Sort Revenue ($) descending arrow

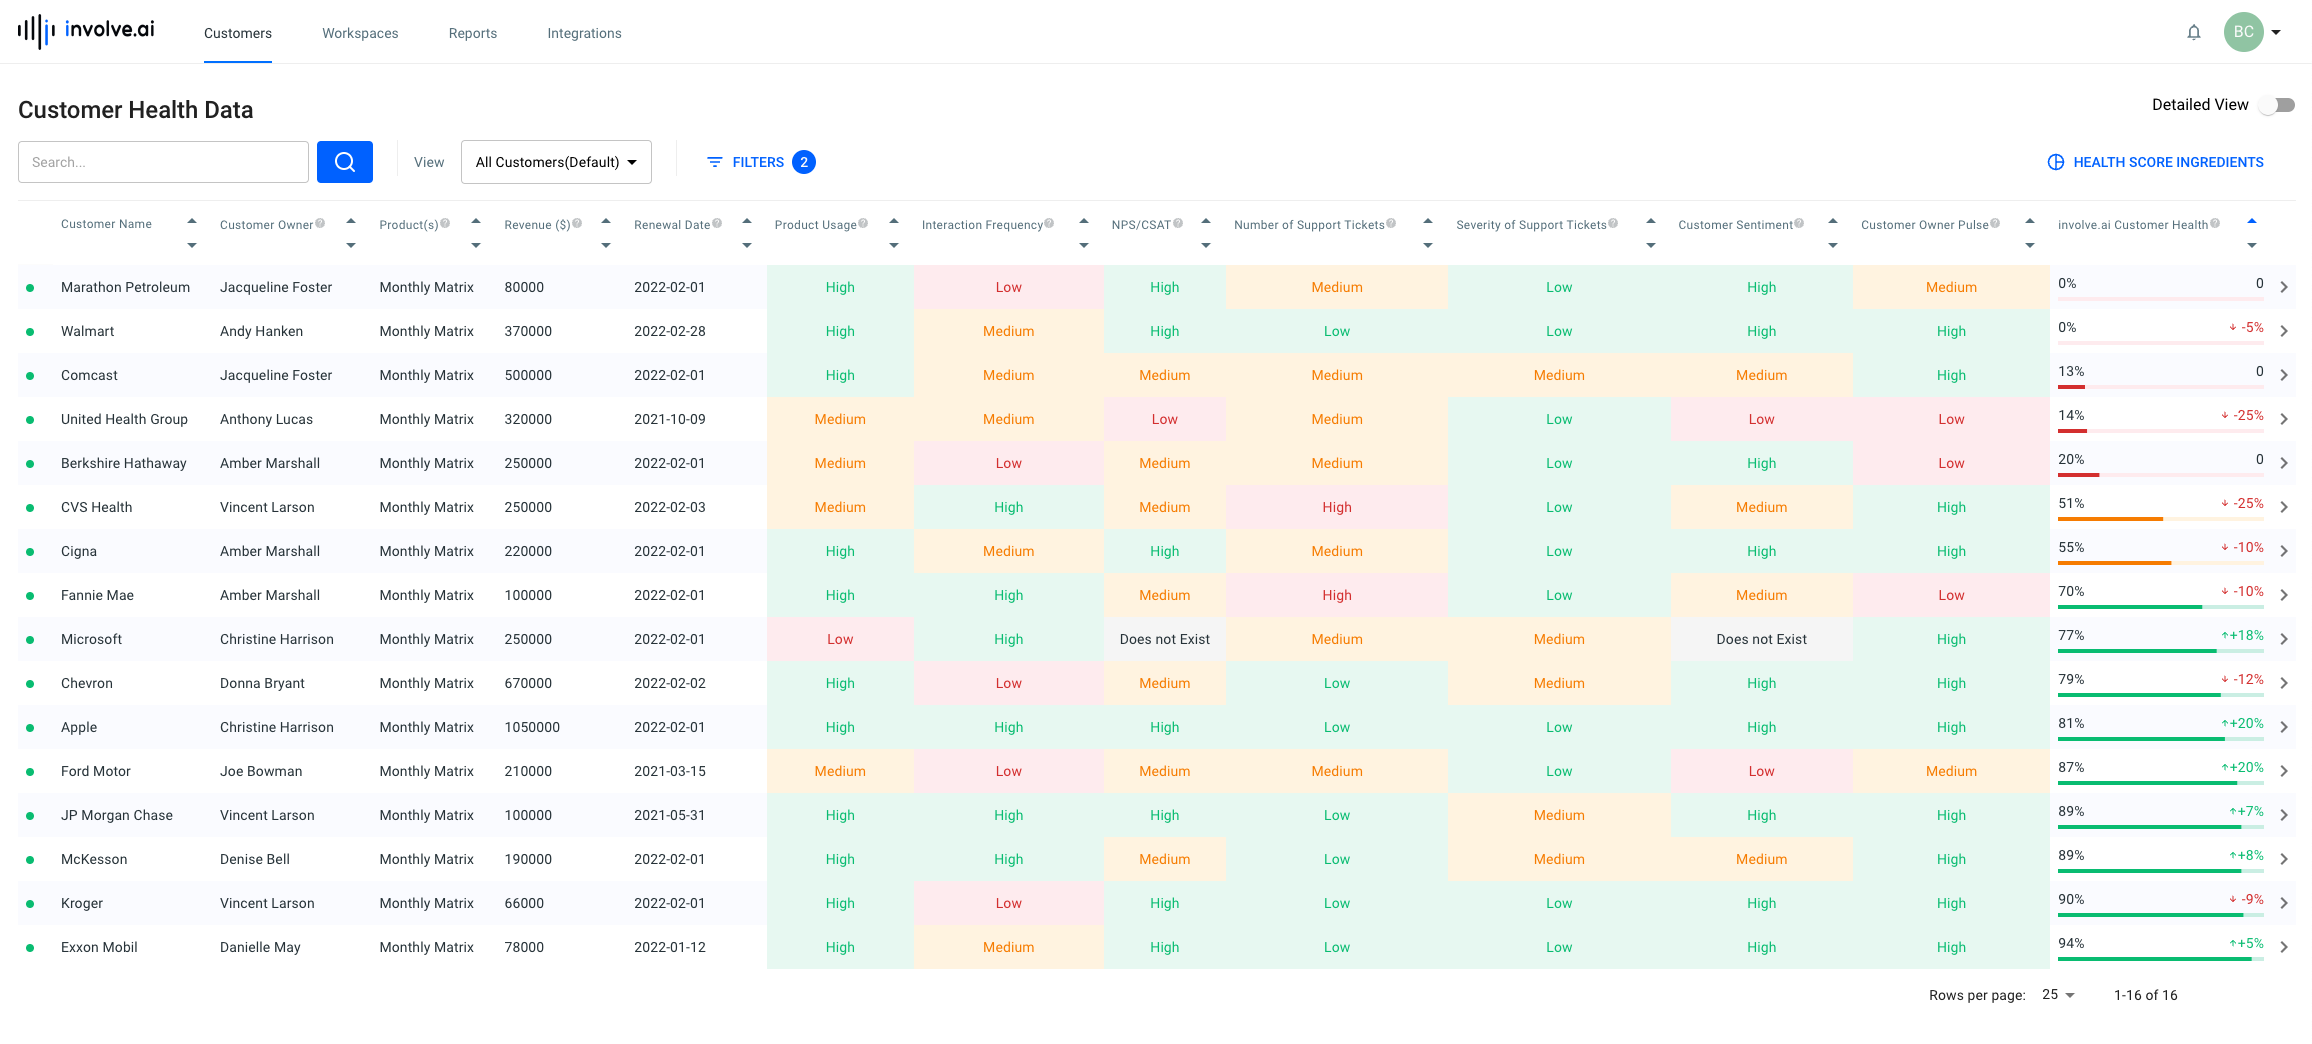click(x=606, y=245)
